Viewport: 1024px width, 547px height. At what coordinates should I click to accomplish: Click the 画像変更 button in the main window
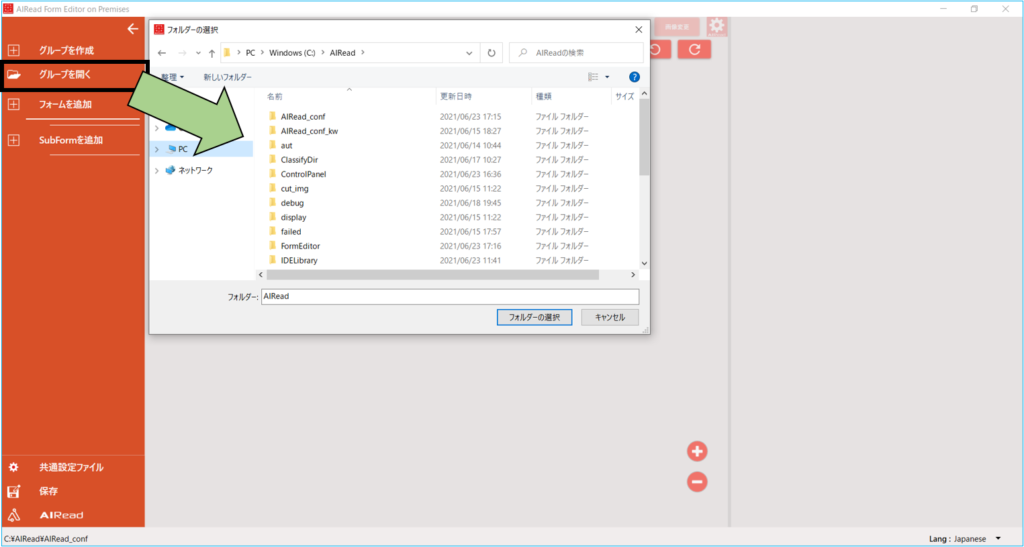tap(677, 27)
